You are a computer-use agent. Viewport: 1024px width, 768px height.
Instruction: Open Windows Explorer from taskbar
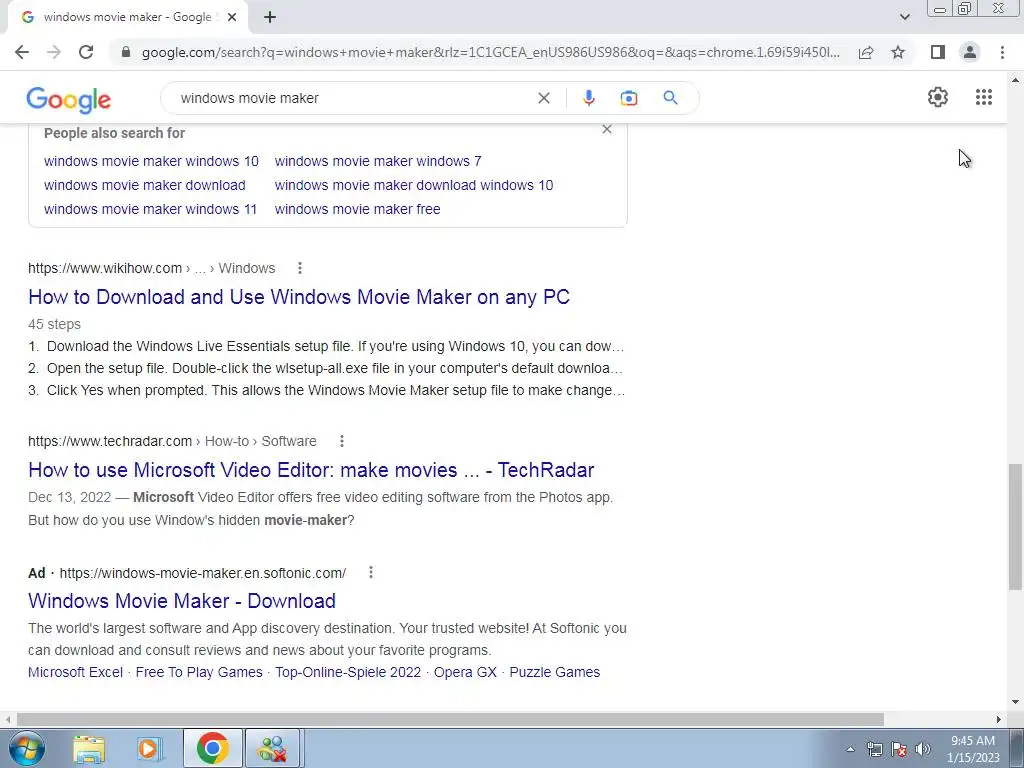(89, 748)
